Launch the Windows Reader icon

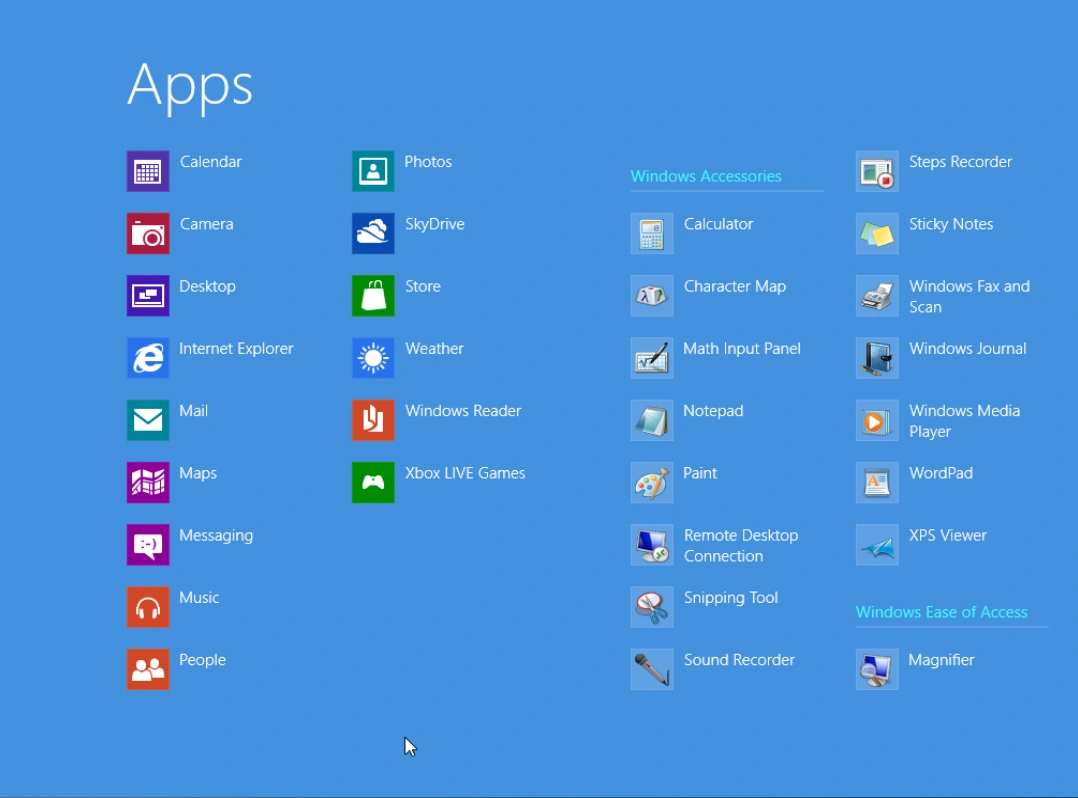(373, 420)
